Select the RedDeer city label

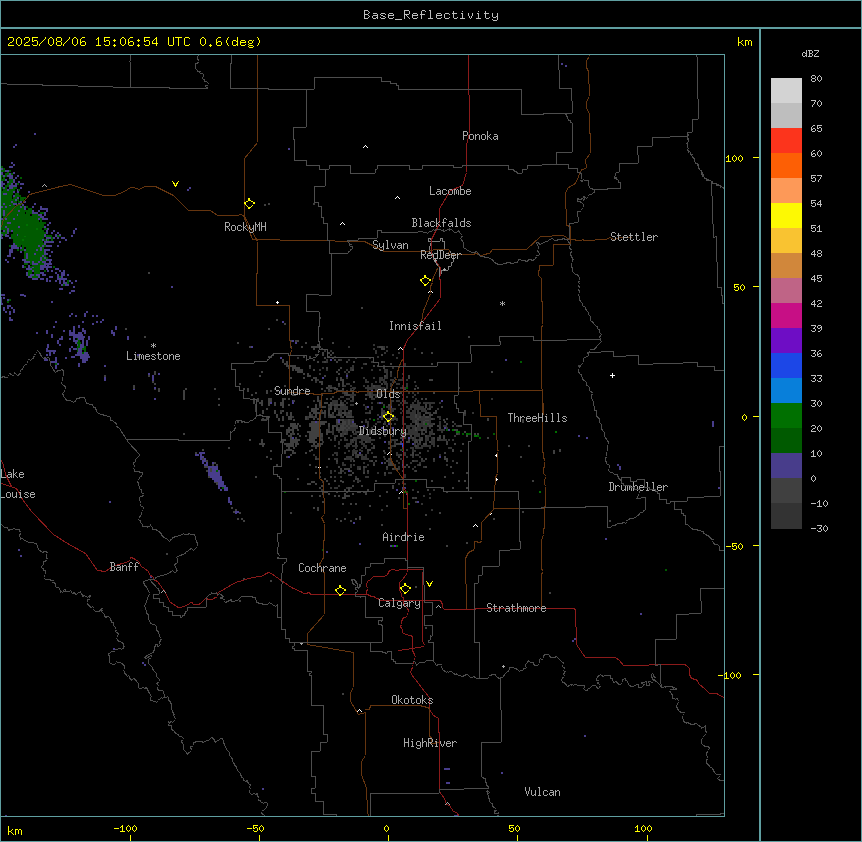click(x=440, y=255)
